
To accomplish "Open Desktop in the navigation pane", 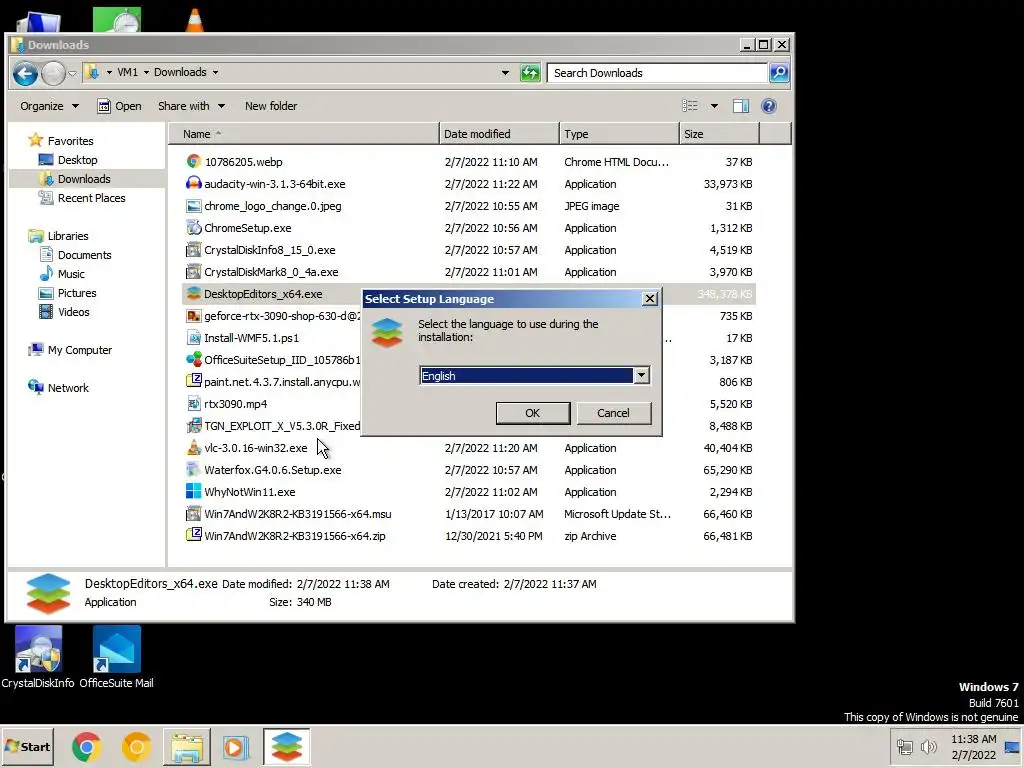I will pos(77,160).
